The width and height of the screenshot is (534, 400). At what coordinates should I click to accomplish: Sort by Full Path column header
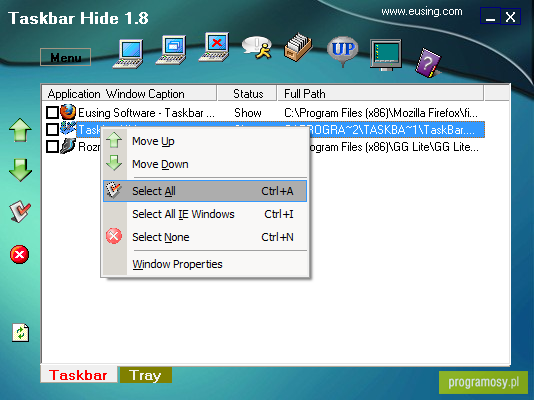[381, 93]
